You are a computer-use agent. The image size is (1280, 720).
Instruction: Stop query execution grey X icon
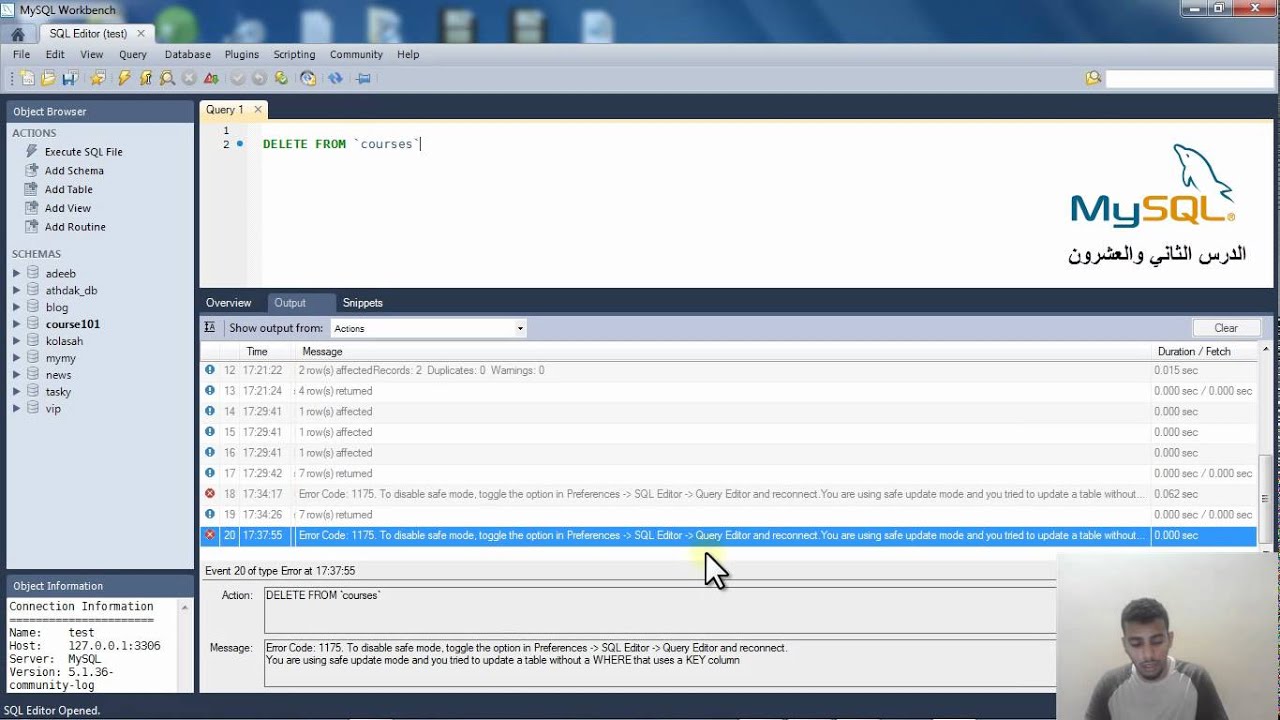tap(189, 78)
